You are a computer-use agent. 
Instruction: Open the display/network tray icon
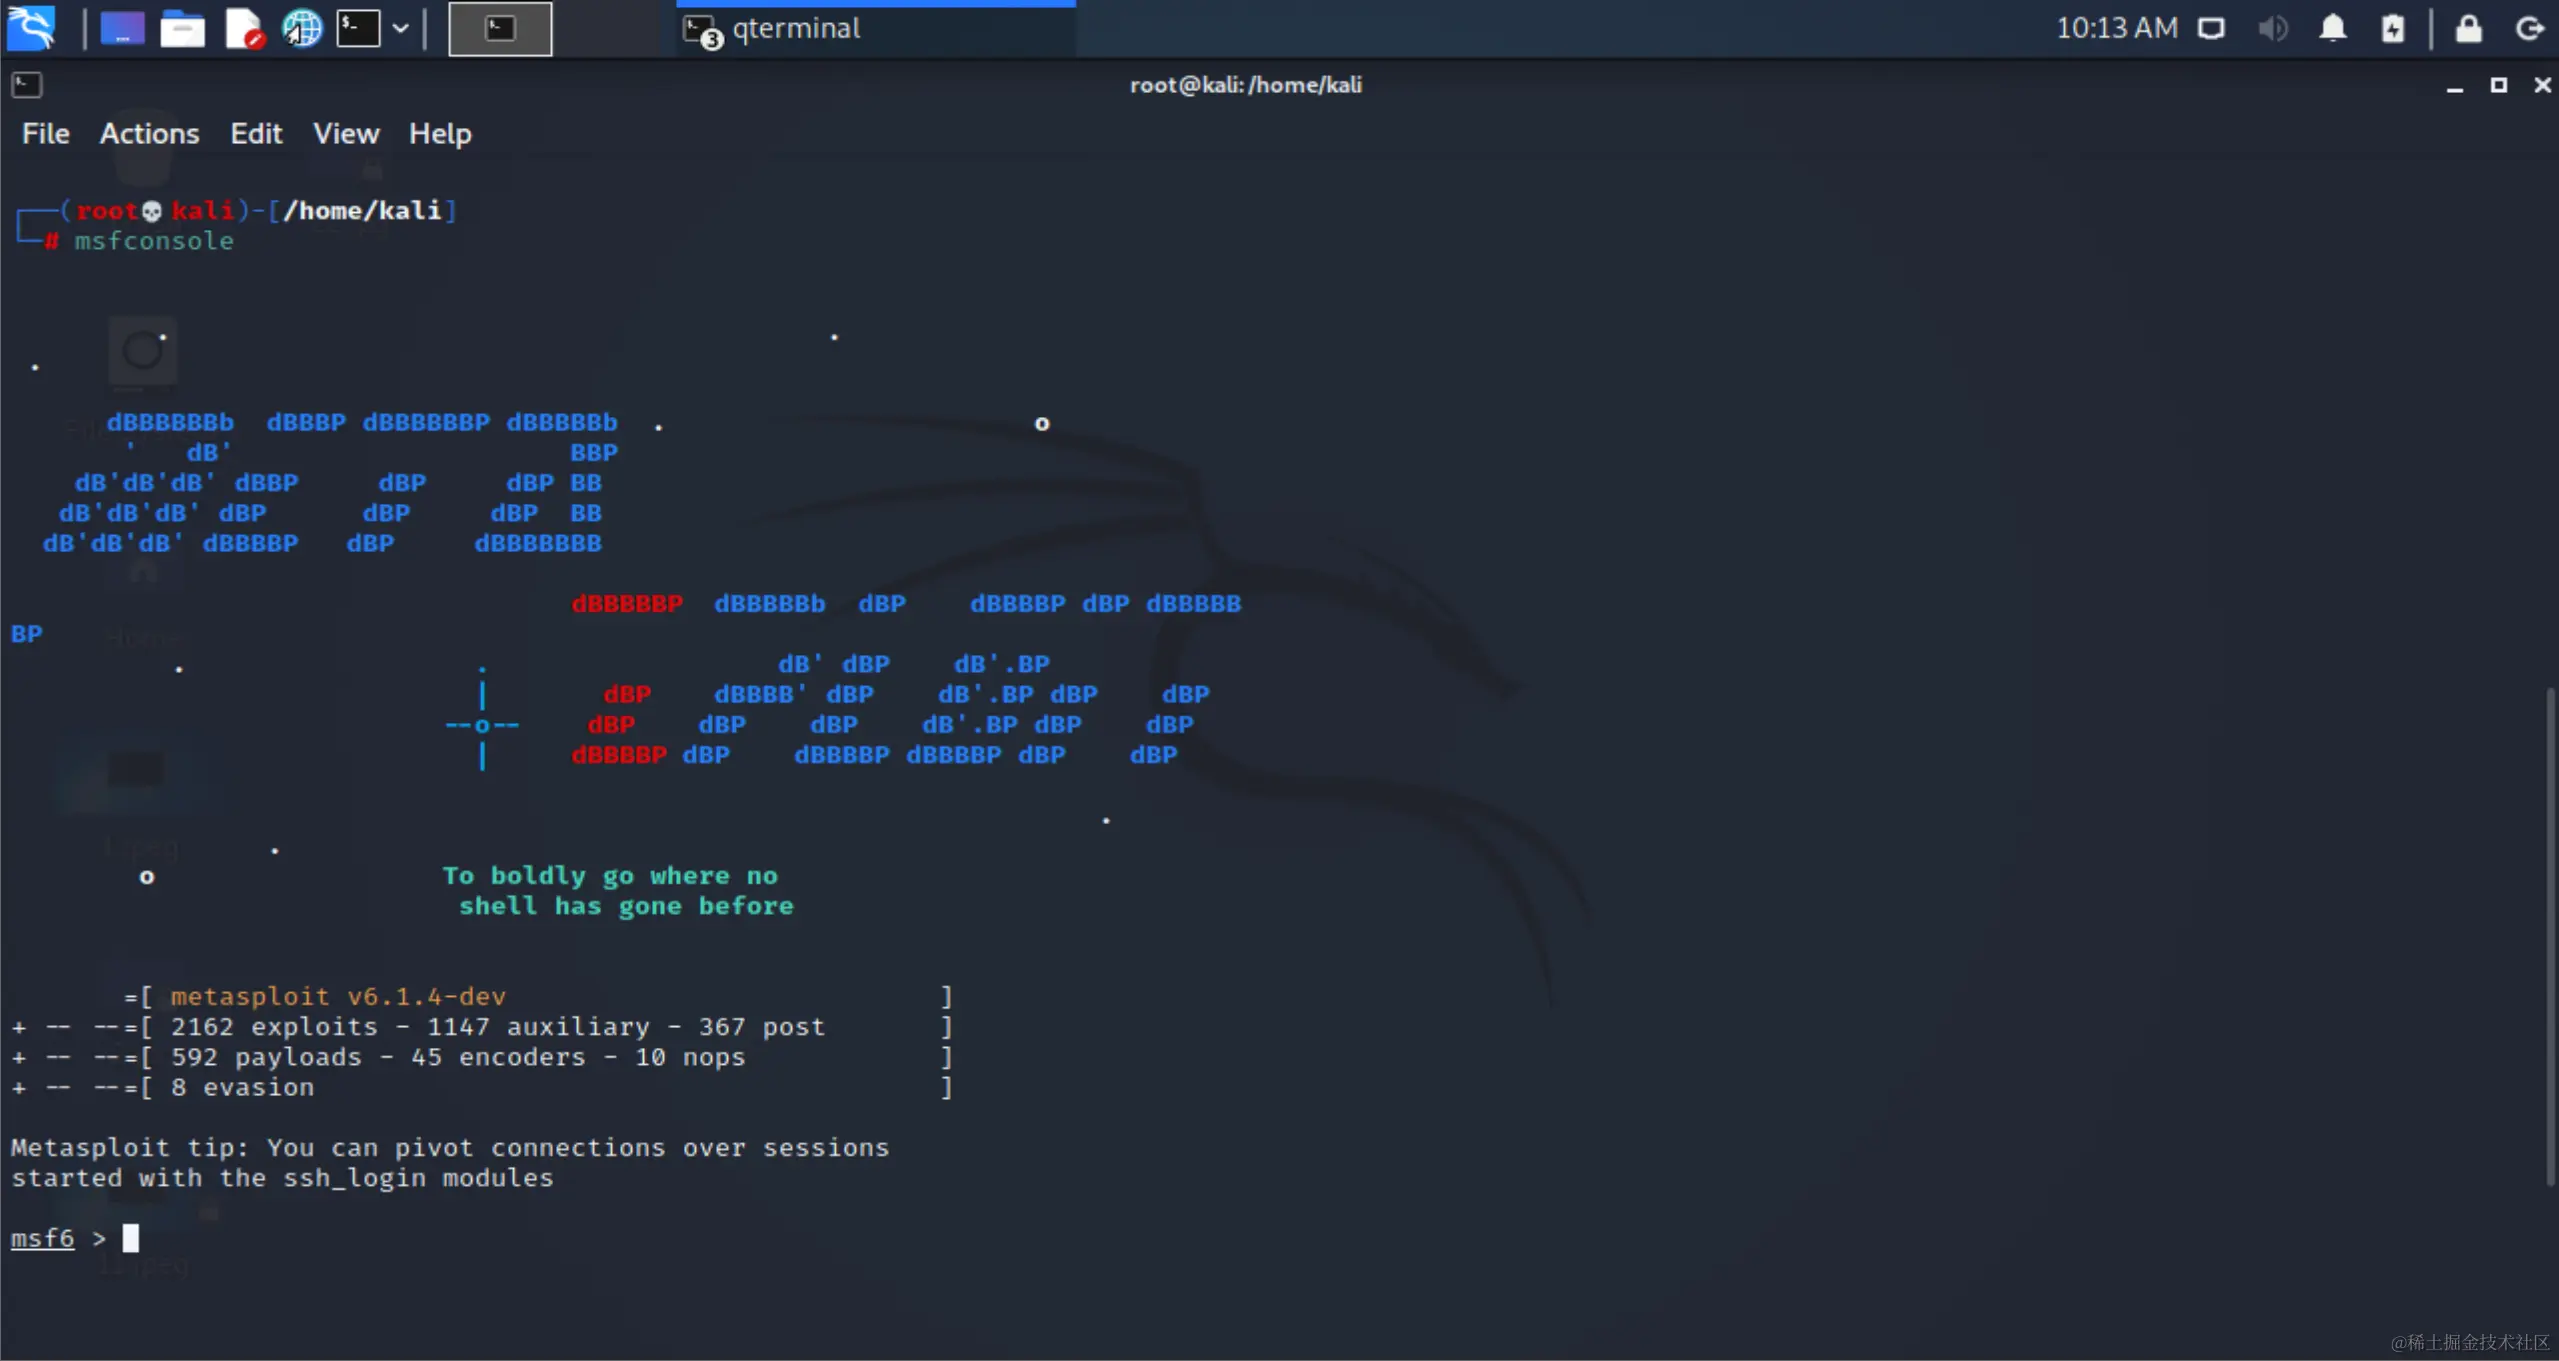(x=2211, y=28)
